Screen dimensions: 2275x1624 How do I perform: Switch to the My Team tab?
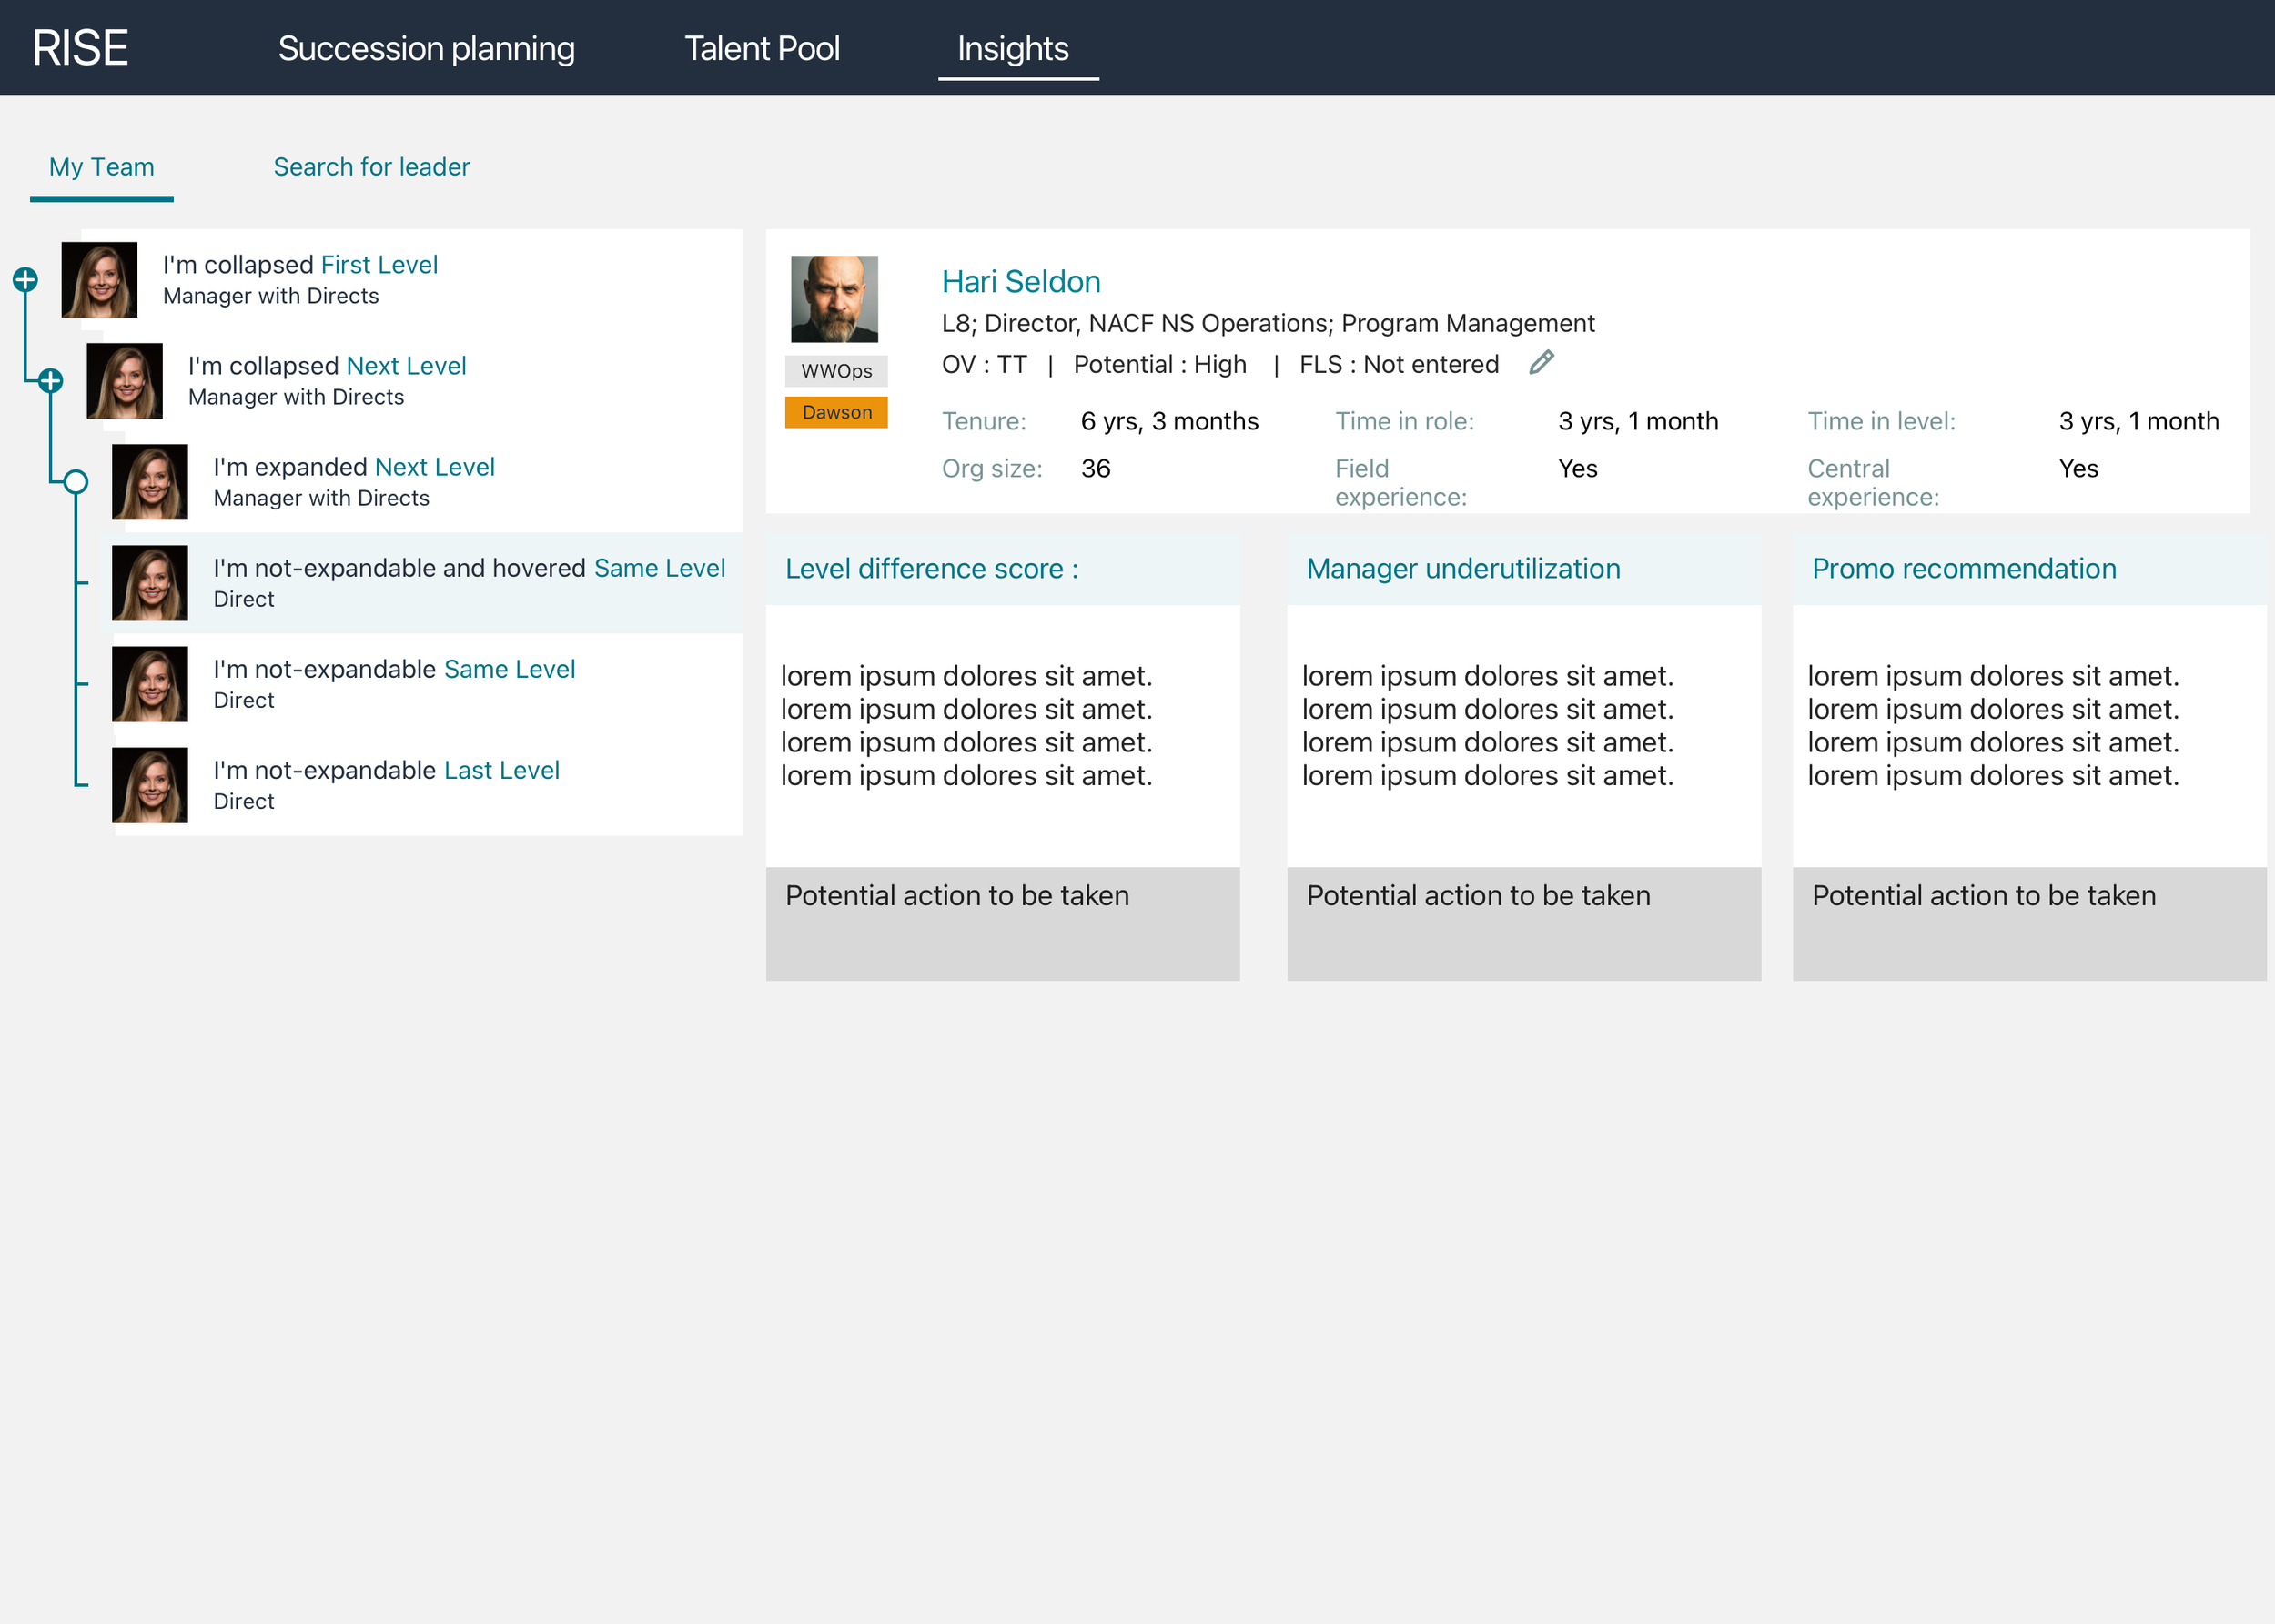[101, 167]
